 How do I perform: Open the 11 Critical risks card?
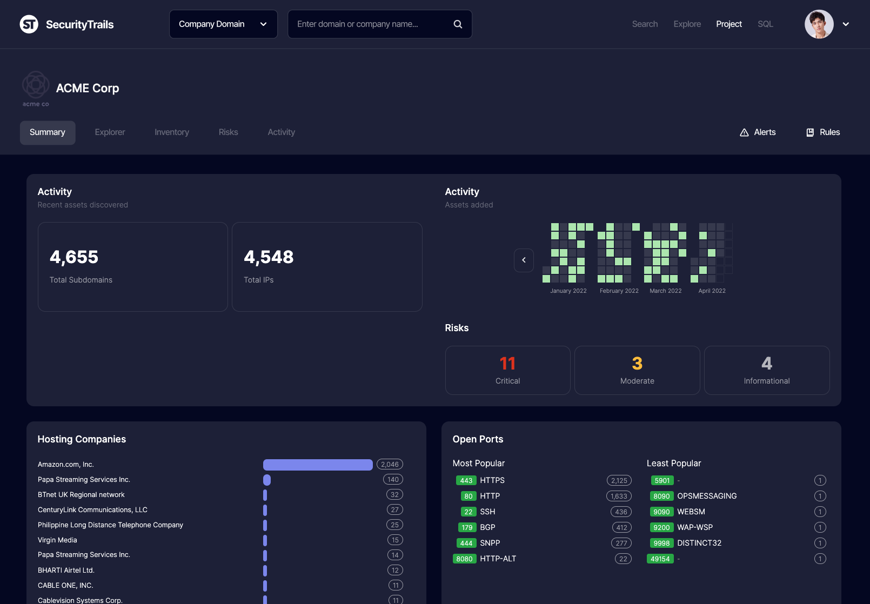[x=508, y=370]
